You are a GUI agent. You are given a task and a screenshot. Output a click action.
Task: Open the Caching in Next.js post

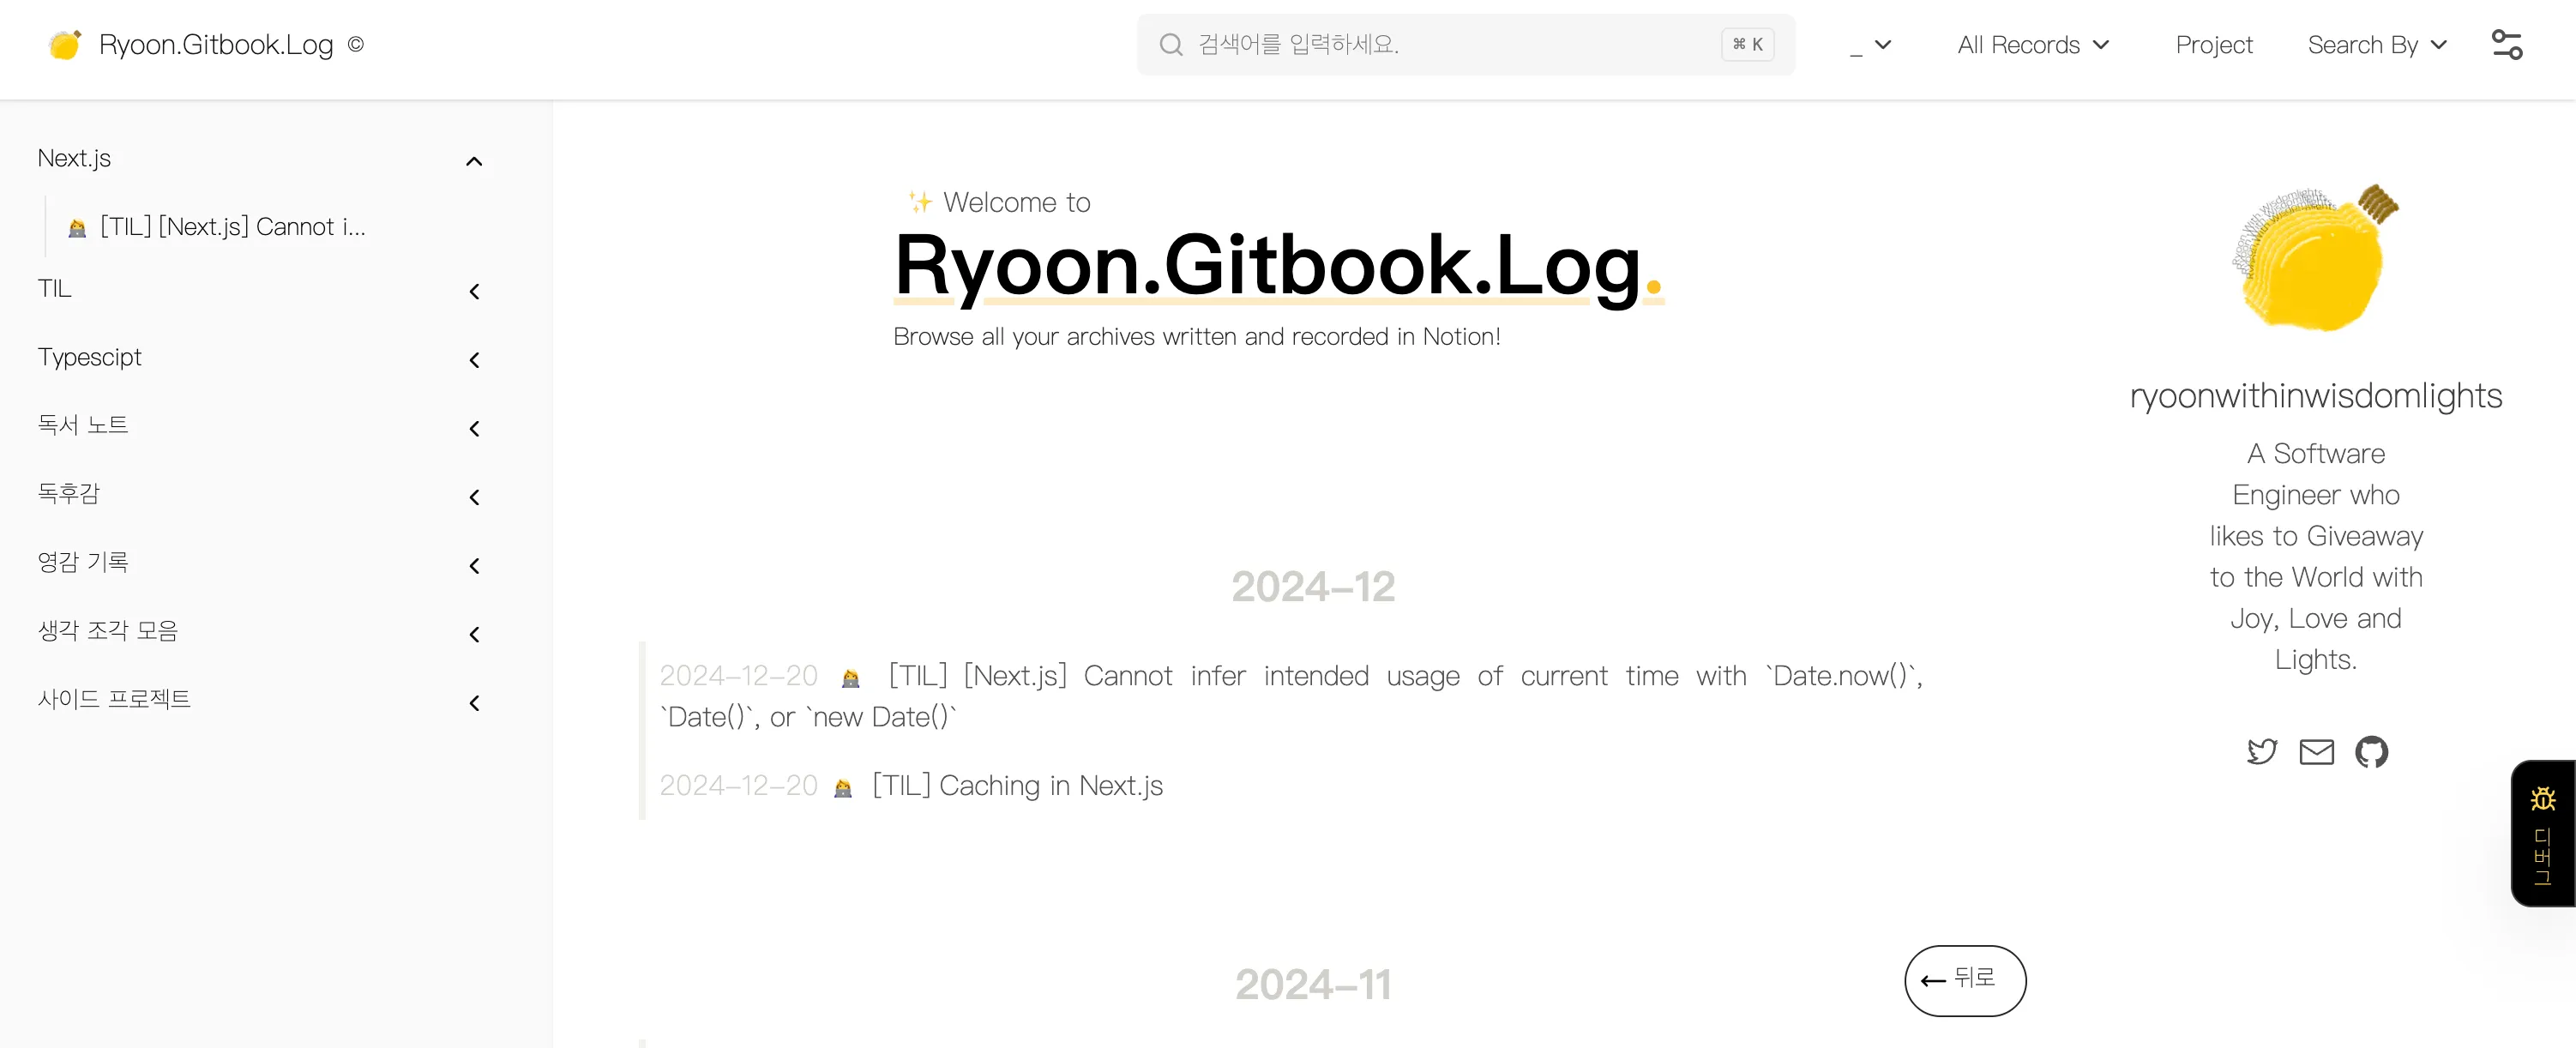coord(1017,786)
